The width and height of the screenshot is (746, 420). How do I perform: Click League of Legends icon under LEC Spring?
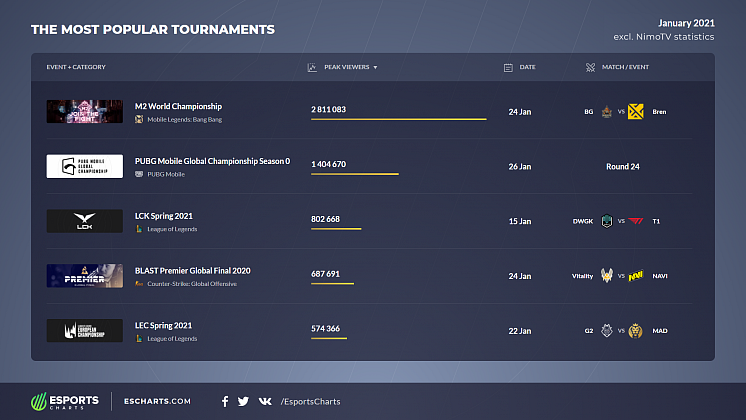coord(139,339)
